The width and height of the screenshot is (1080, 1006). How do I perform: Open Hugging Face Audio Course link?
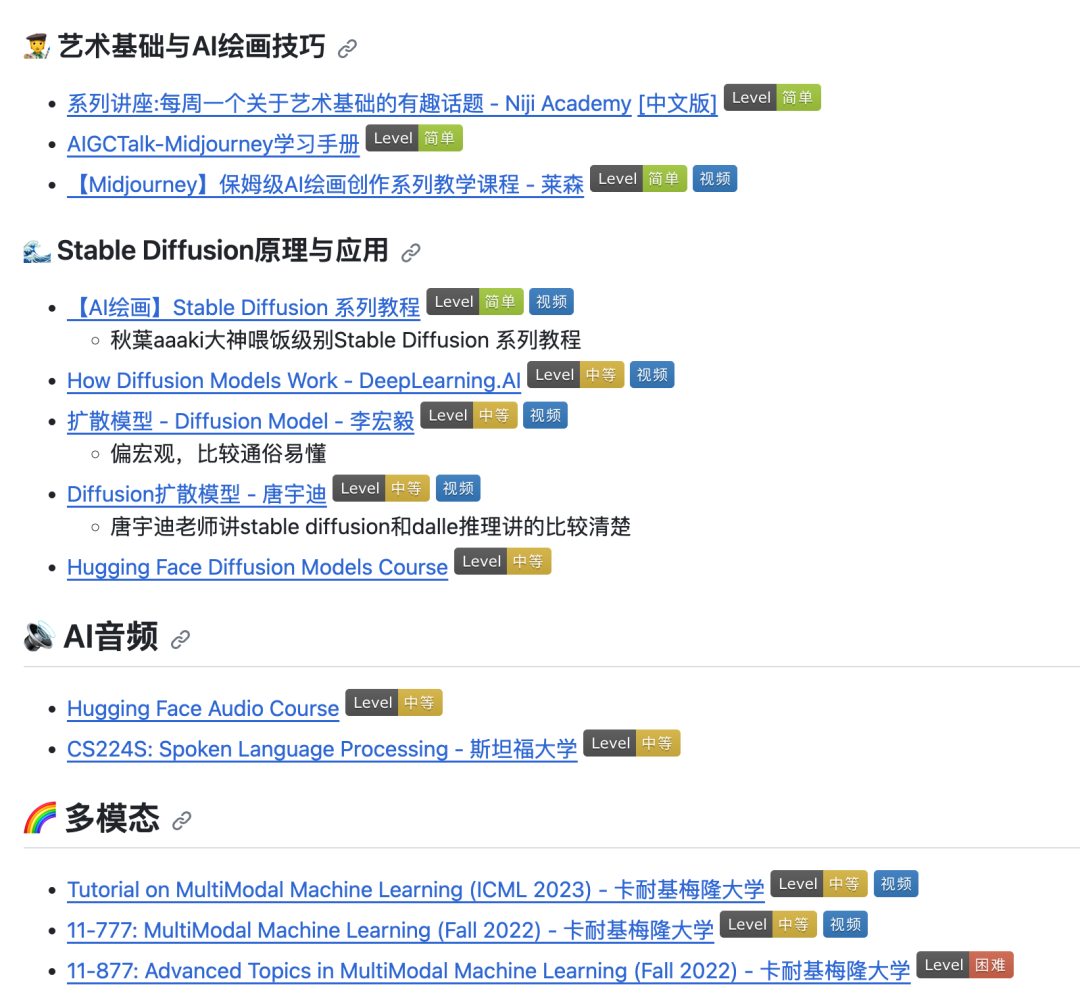pos(202,708)
